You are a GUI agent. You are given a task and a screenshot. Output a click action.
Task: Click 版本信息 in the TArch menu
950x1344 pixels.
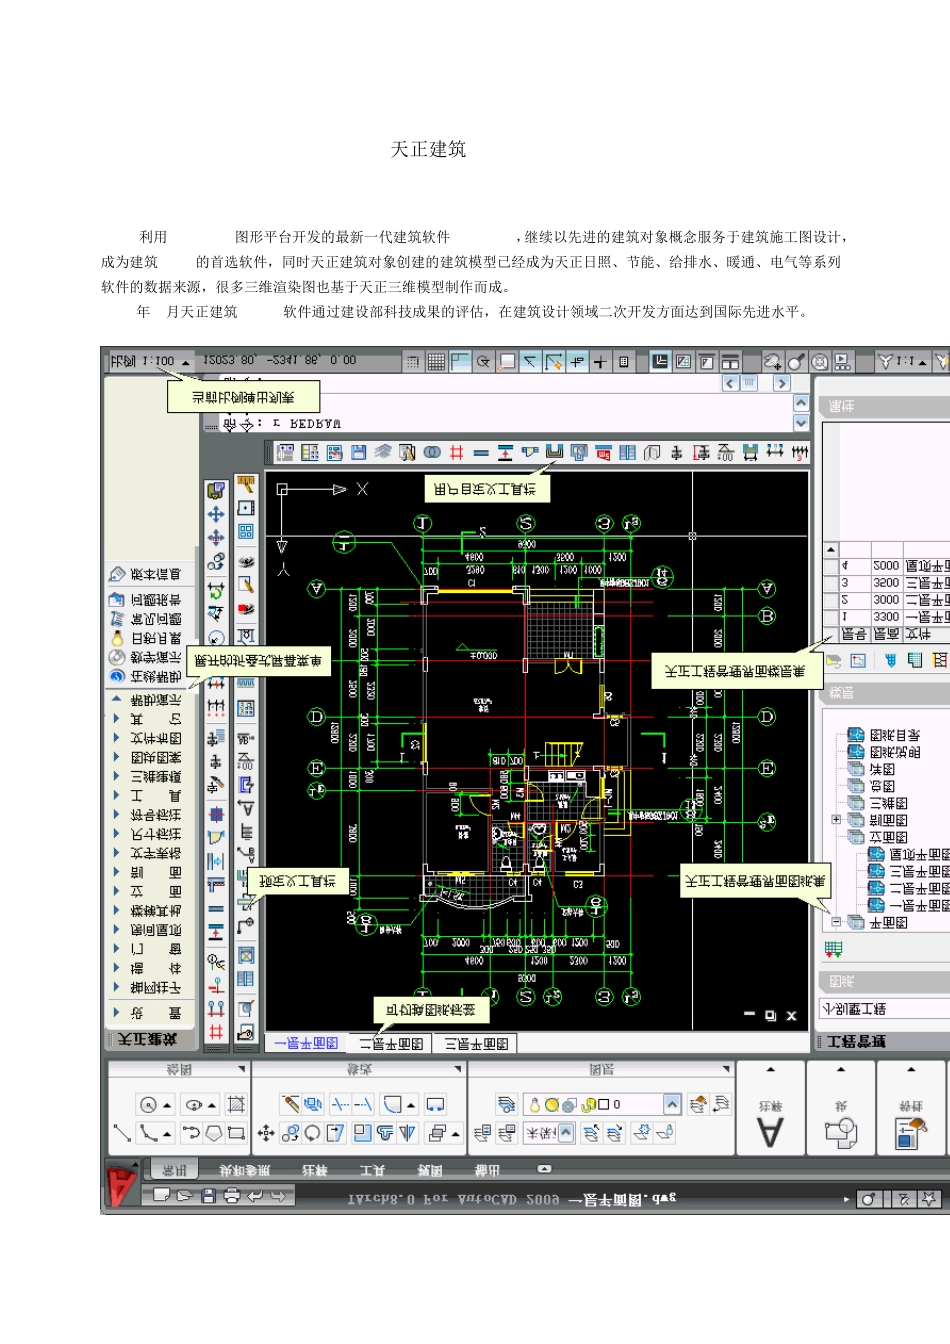[156, 574]
